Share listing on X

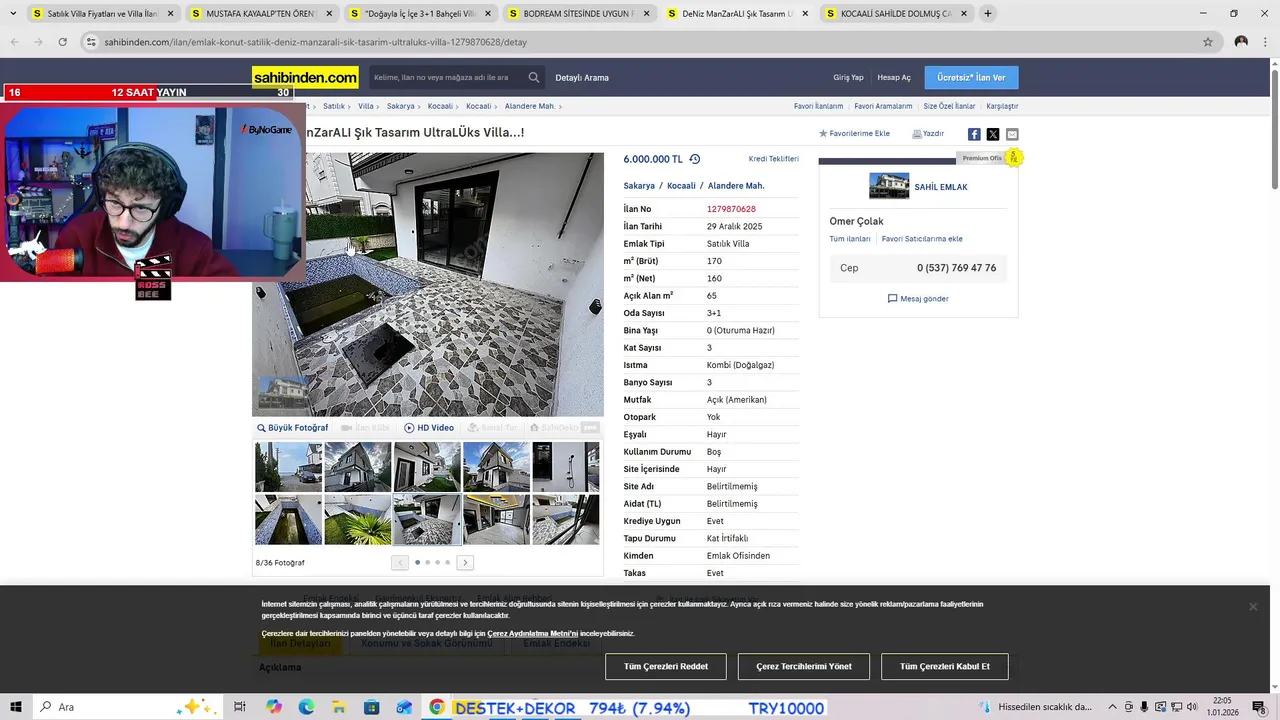pos(993,134)
